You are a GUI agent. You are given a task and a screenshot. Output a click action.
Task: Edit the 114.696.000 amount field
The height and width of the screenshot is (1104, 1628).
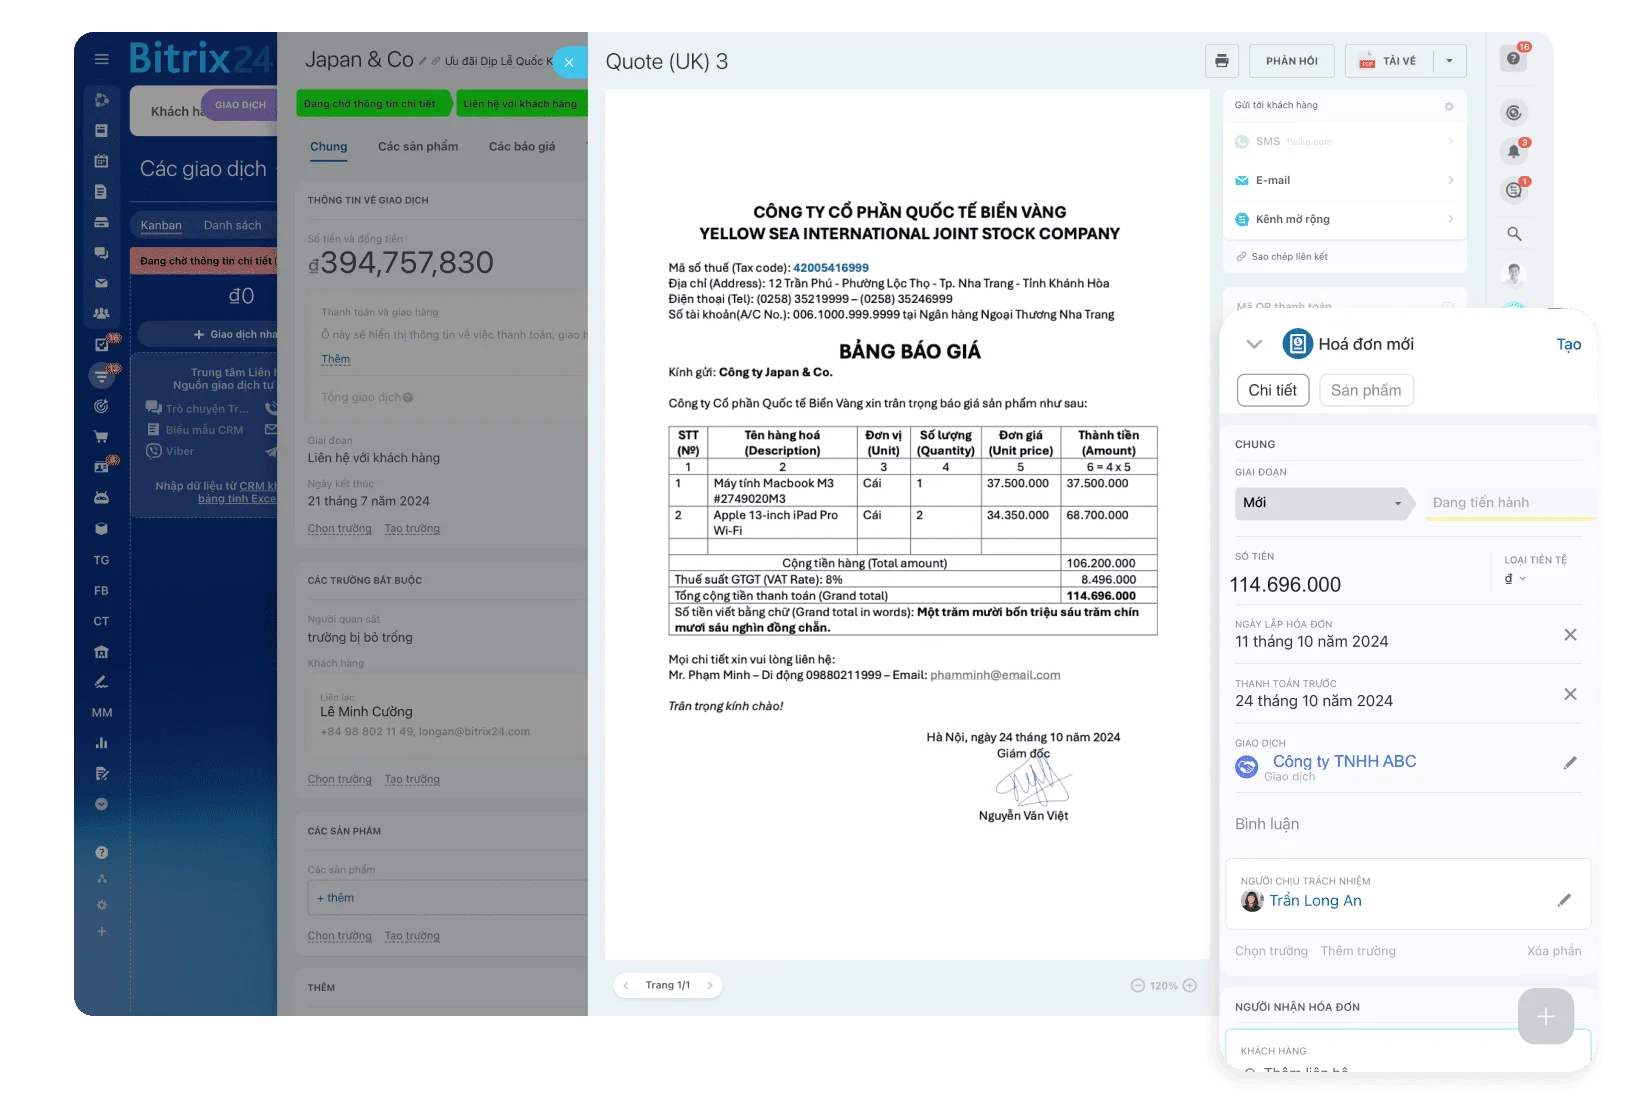pyautogui.click(x=1285, y=584)
